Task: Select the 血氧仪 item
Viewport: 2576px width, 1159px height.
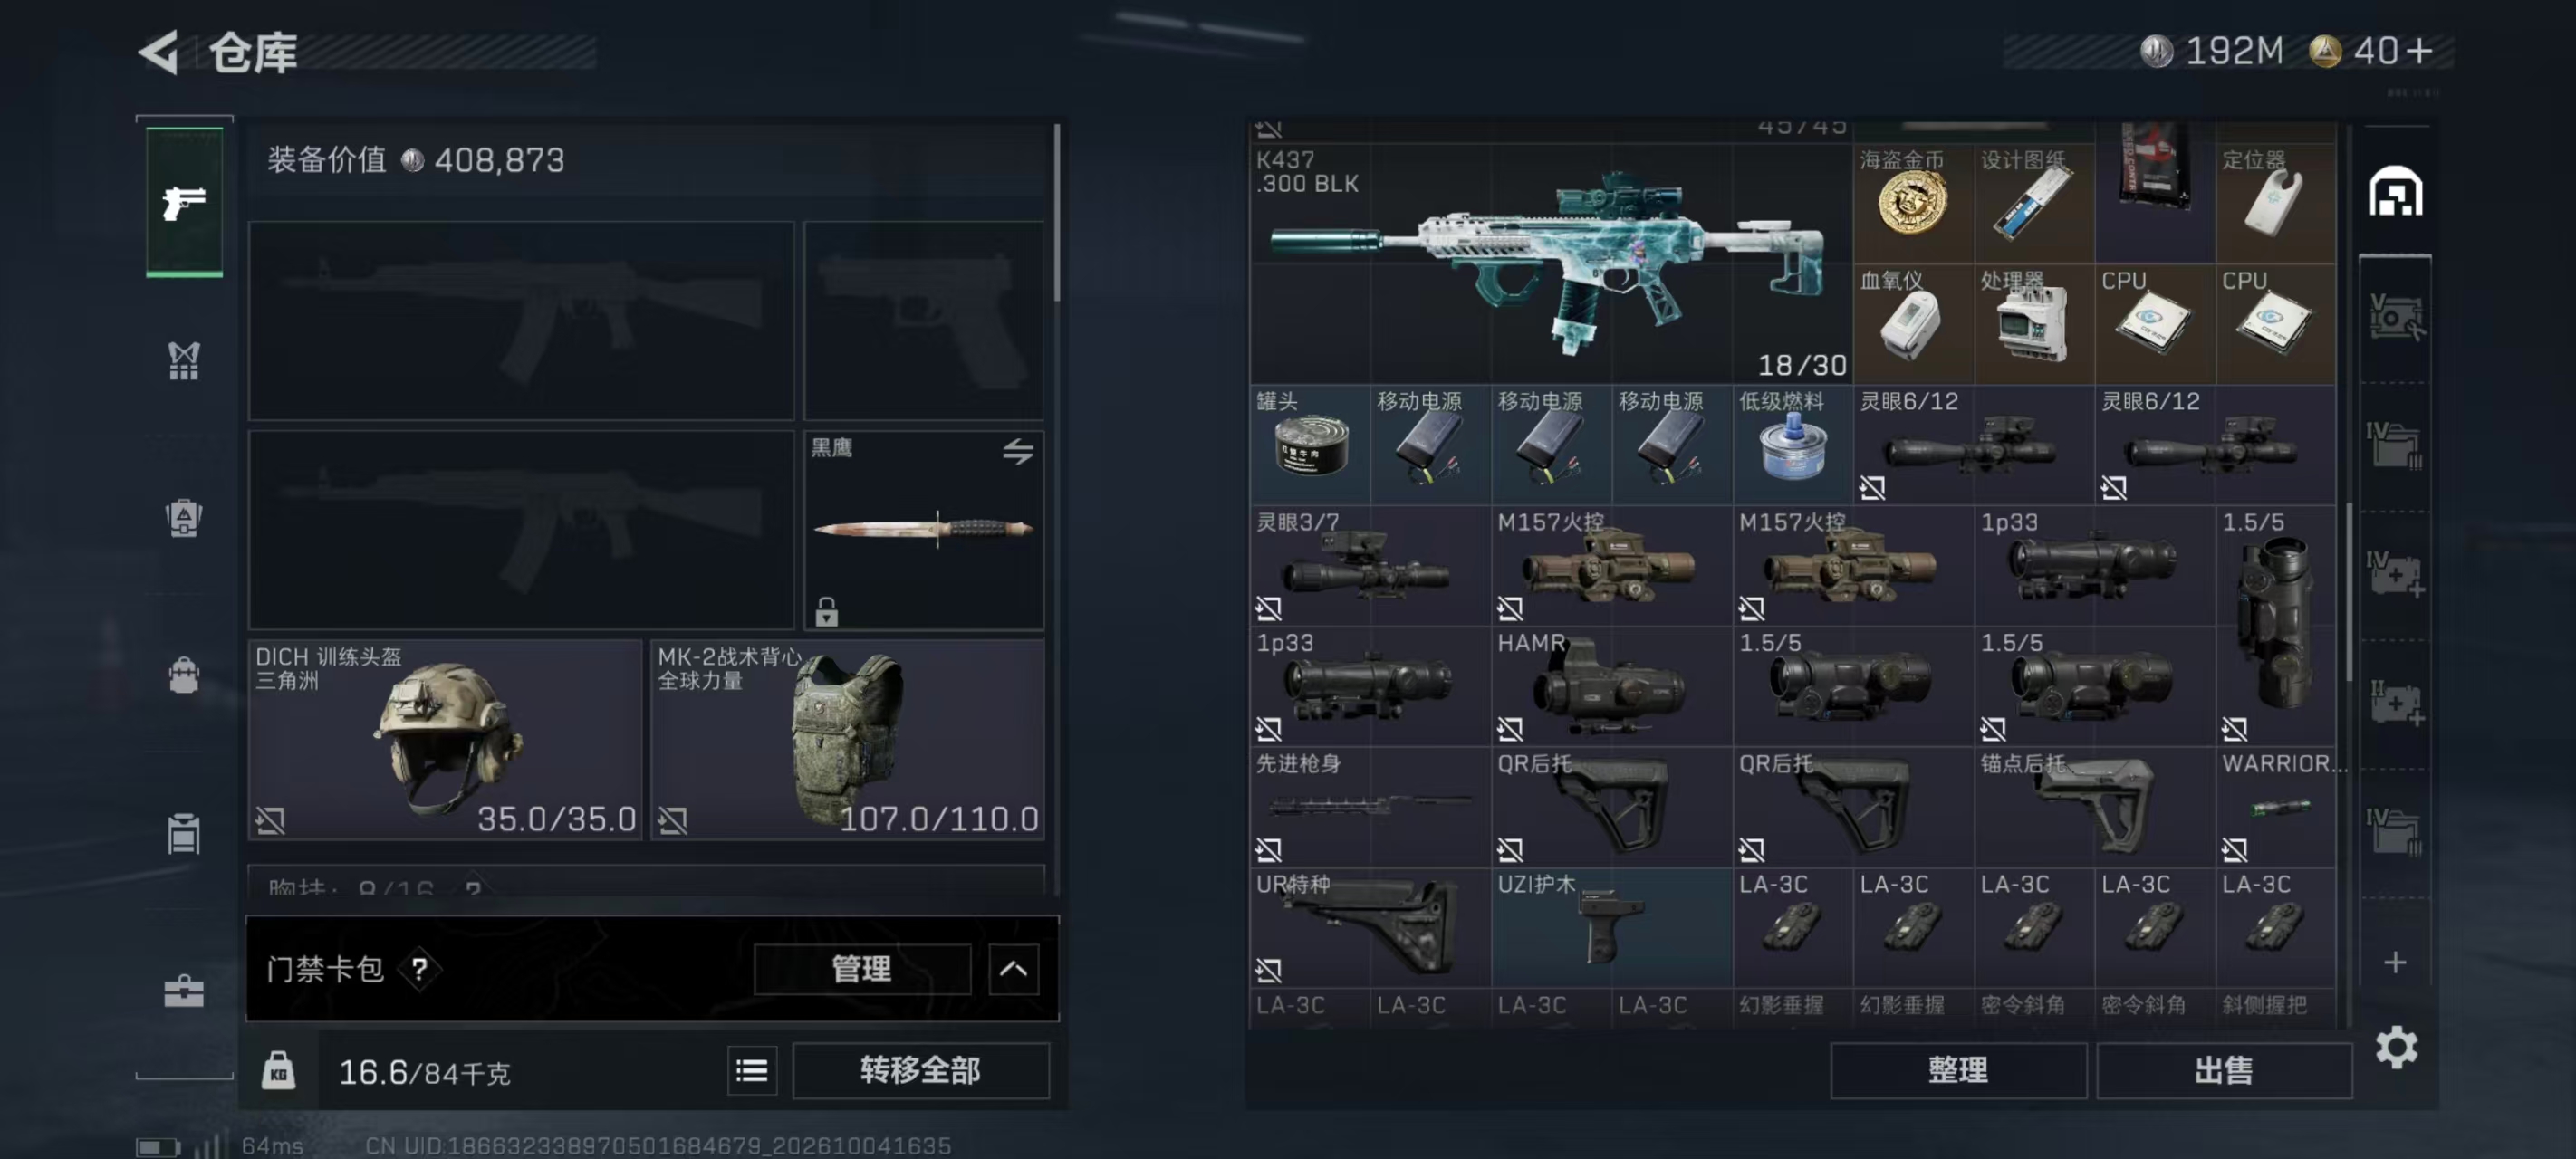Action: pyautogui.click(x=1913, y=324)
